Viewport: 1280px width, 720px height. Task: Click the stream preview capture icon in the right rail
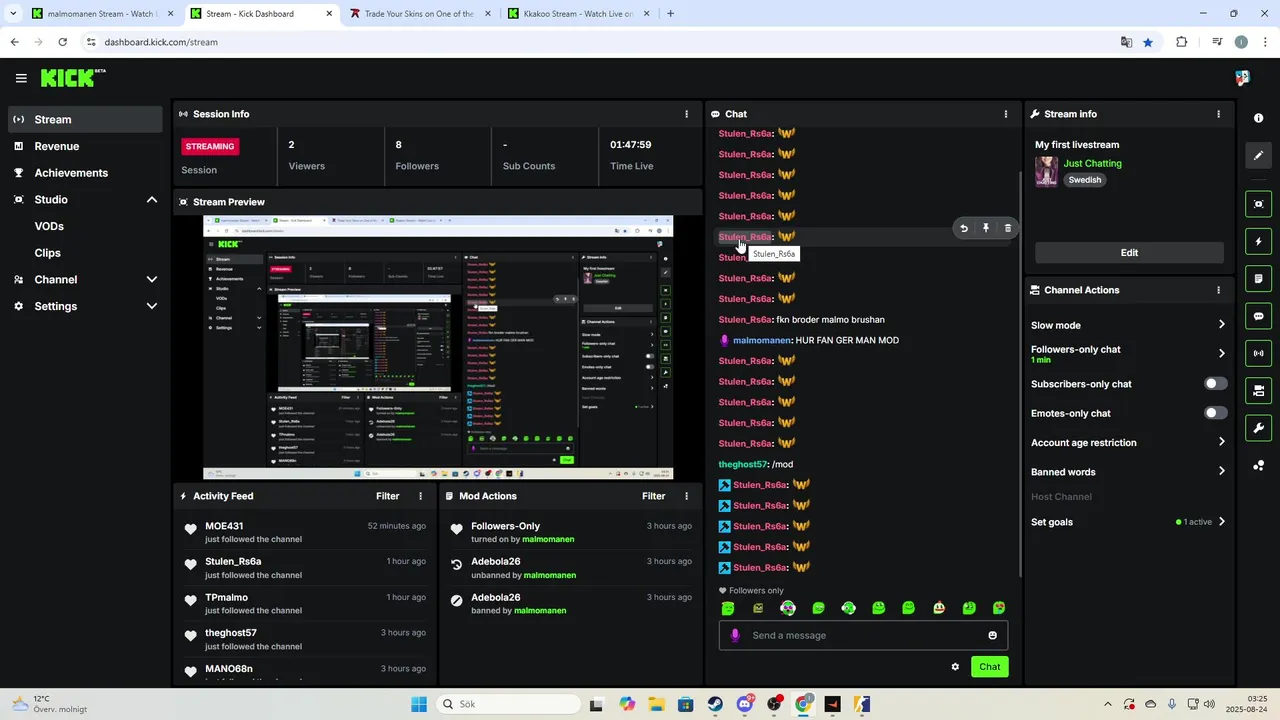(x=1258, y=204)
